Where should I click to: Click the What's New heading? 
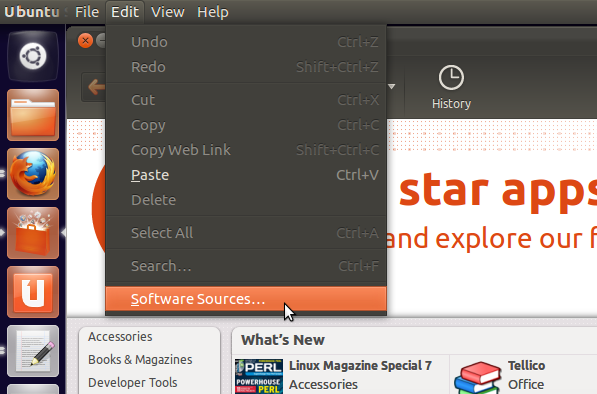click(x=283, y=340)
